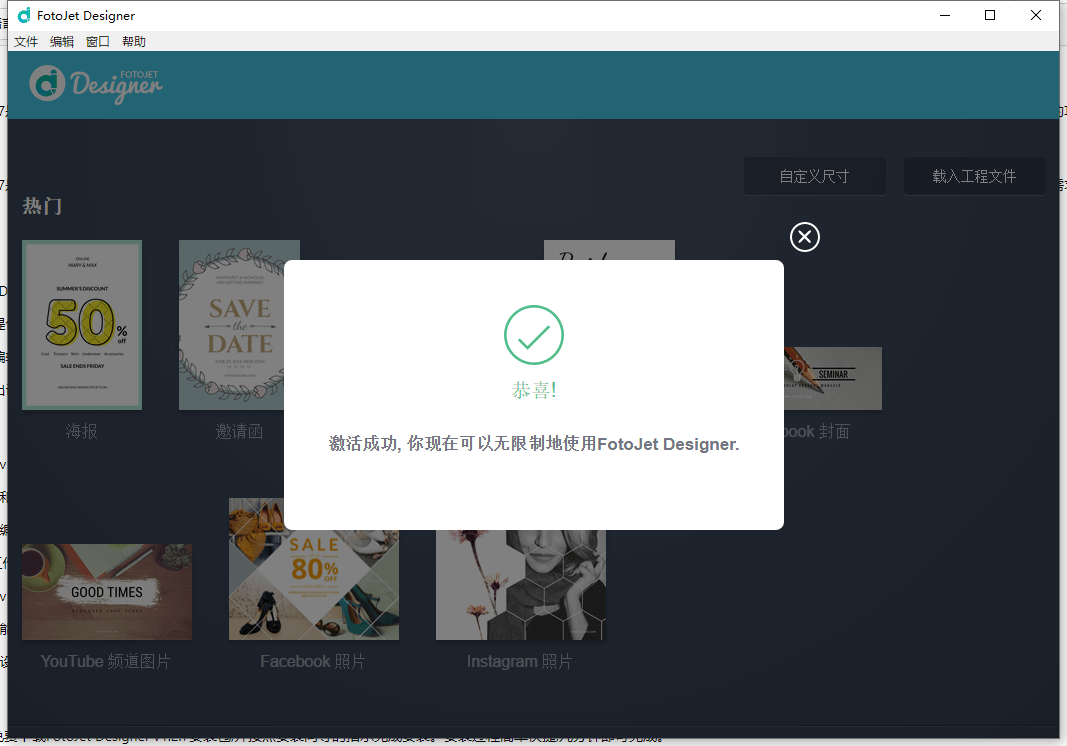1067x746 pixels.
Task: Click the Facebook 照片 label
Action: [313, 661]
